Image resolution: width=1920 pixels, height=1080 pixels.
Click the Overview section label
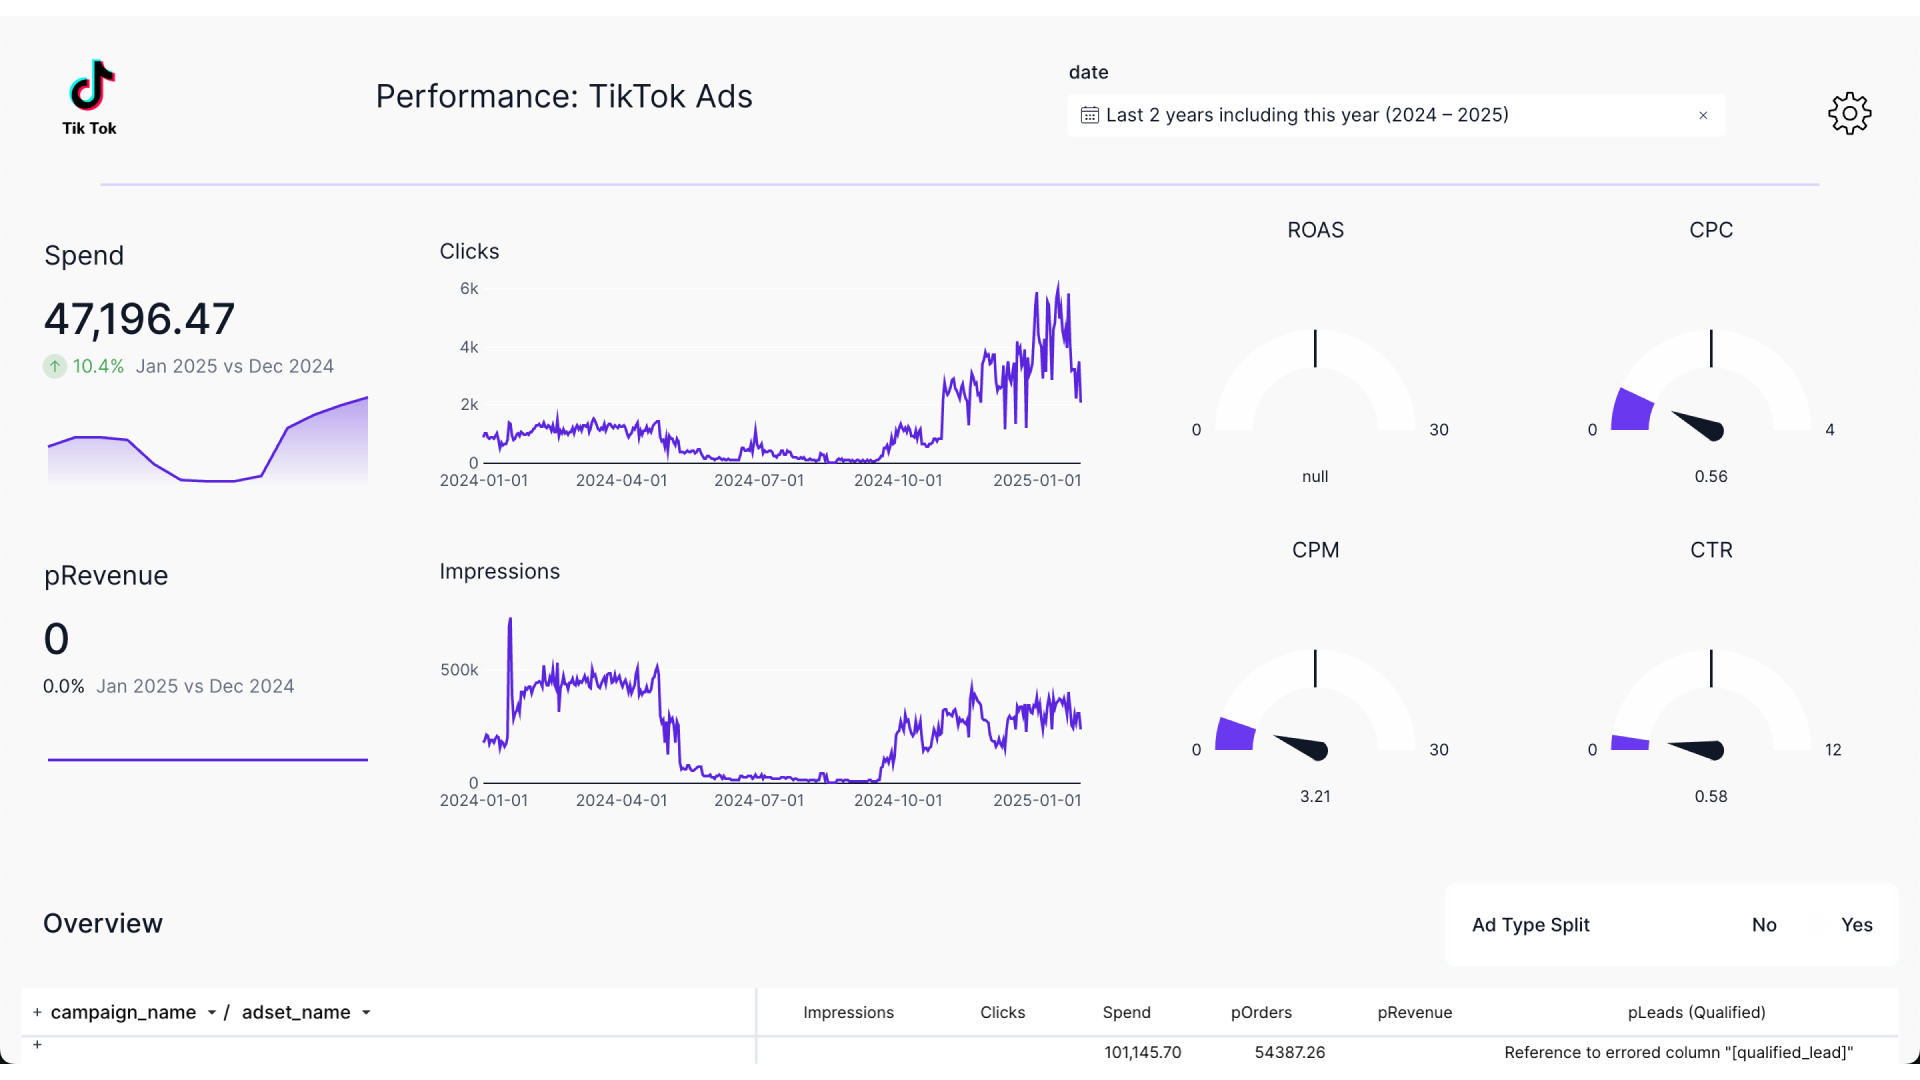tap(102, 923)
